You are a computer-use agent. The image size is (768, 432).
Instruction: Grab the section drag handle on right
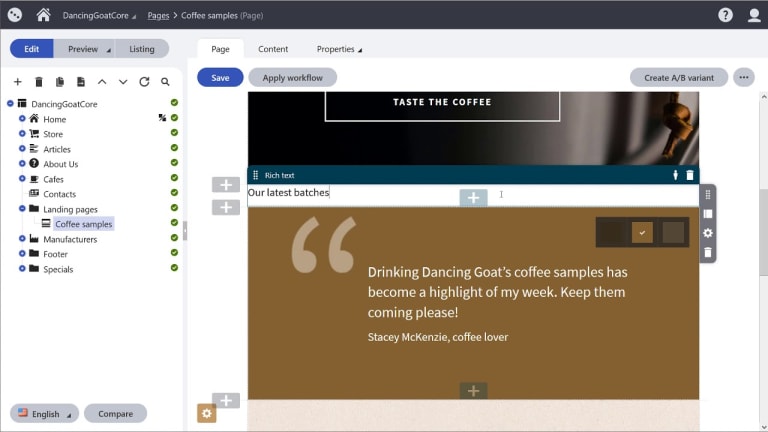(x=708, y=194)
